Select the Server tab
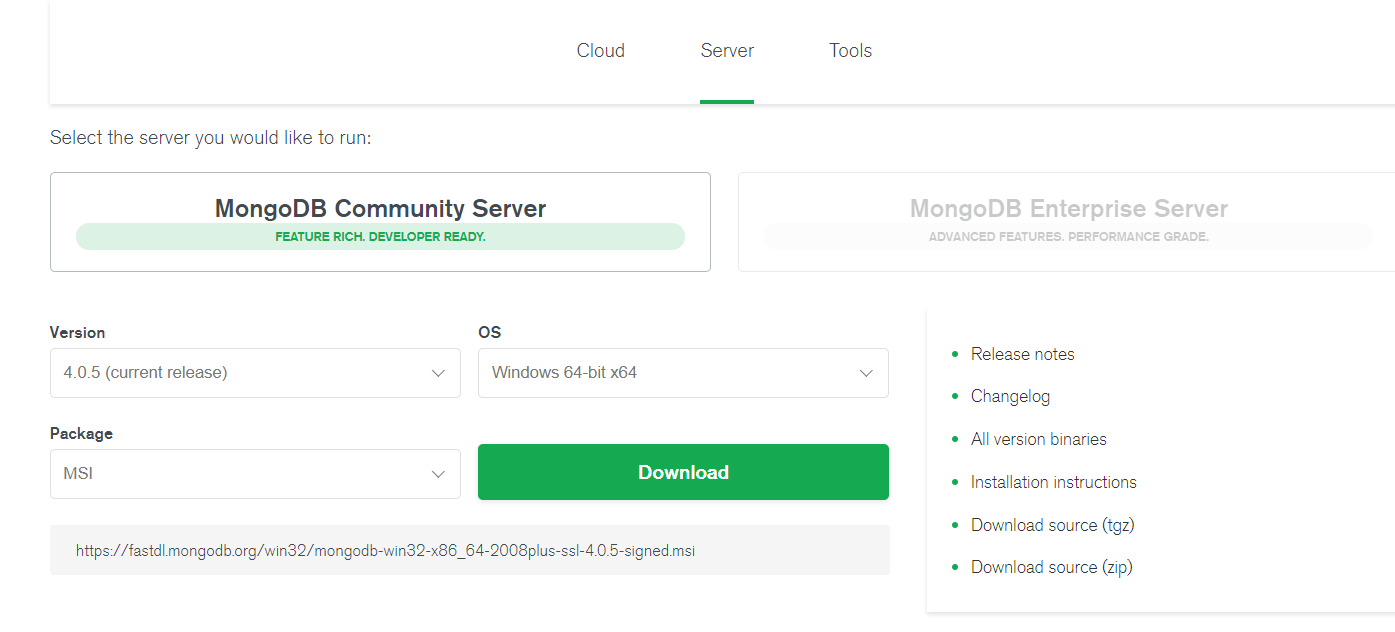This screenshot has width=1395, height=632. point(727,51)
